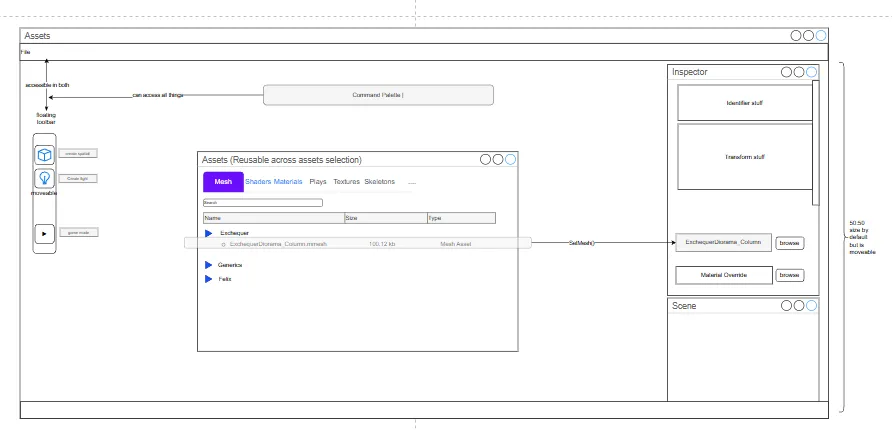Click the Inspector panel title

pyautogui.click(x=689, y=72)
